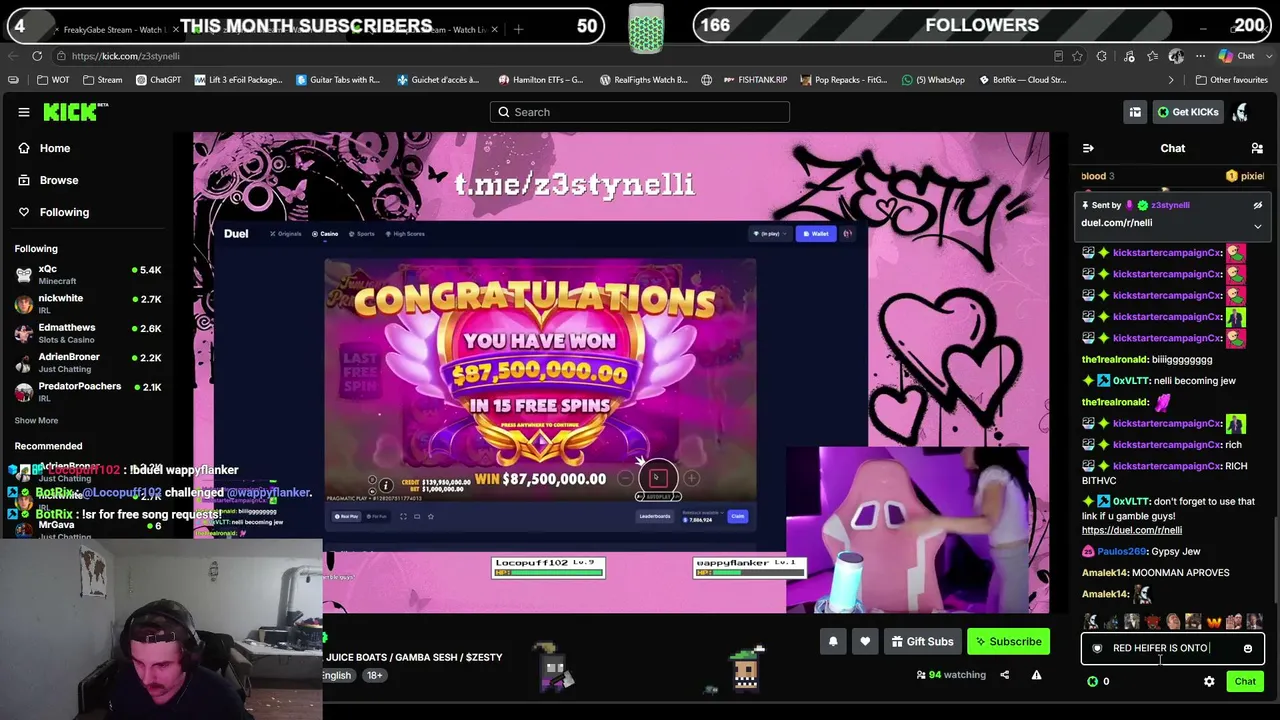
Task: Add this page to favourites star
Action: pos(1079,56)
